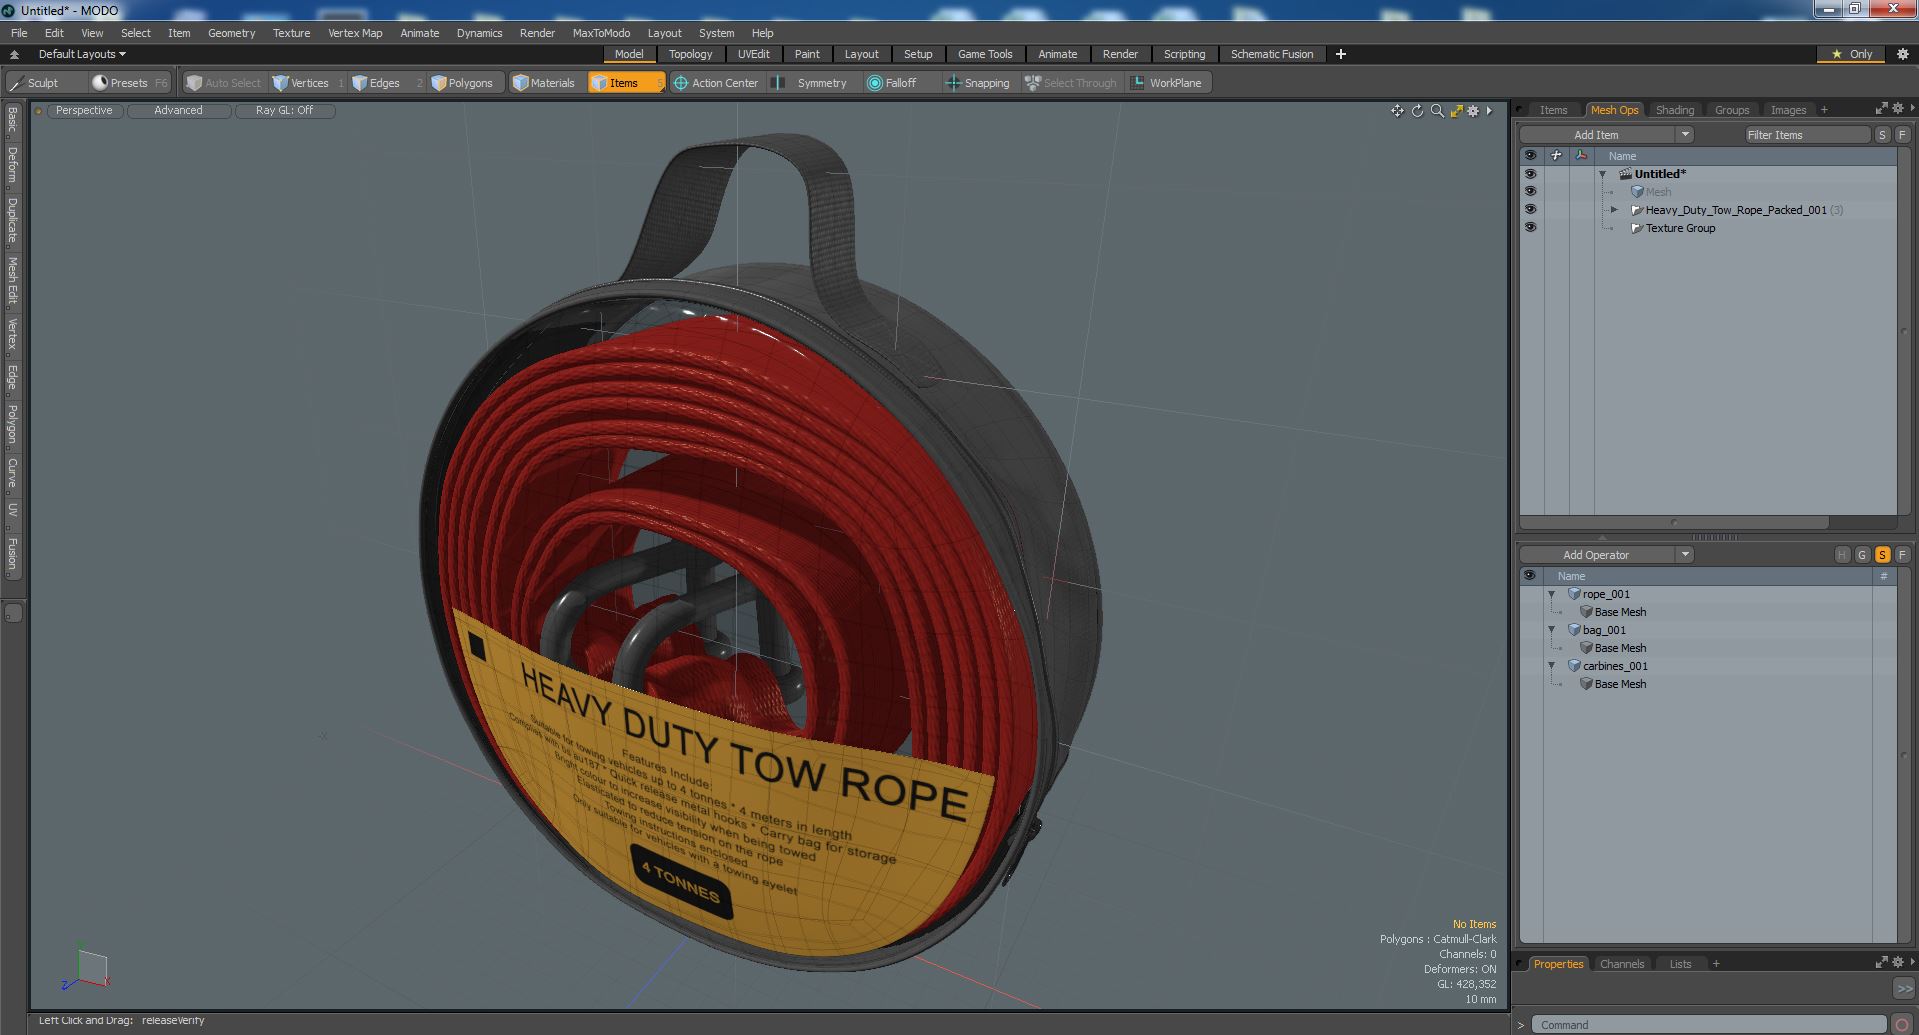
Task: Open the Geometry menu
Action: [231, 33]
